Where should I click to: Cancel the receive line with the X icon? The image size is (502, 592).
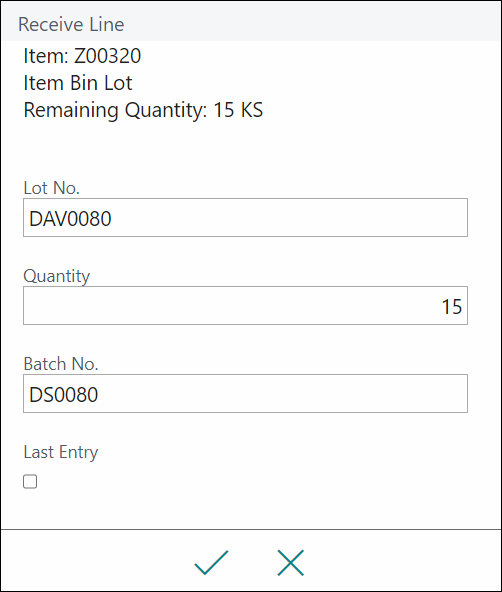click(291, 563)
